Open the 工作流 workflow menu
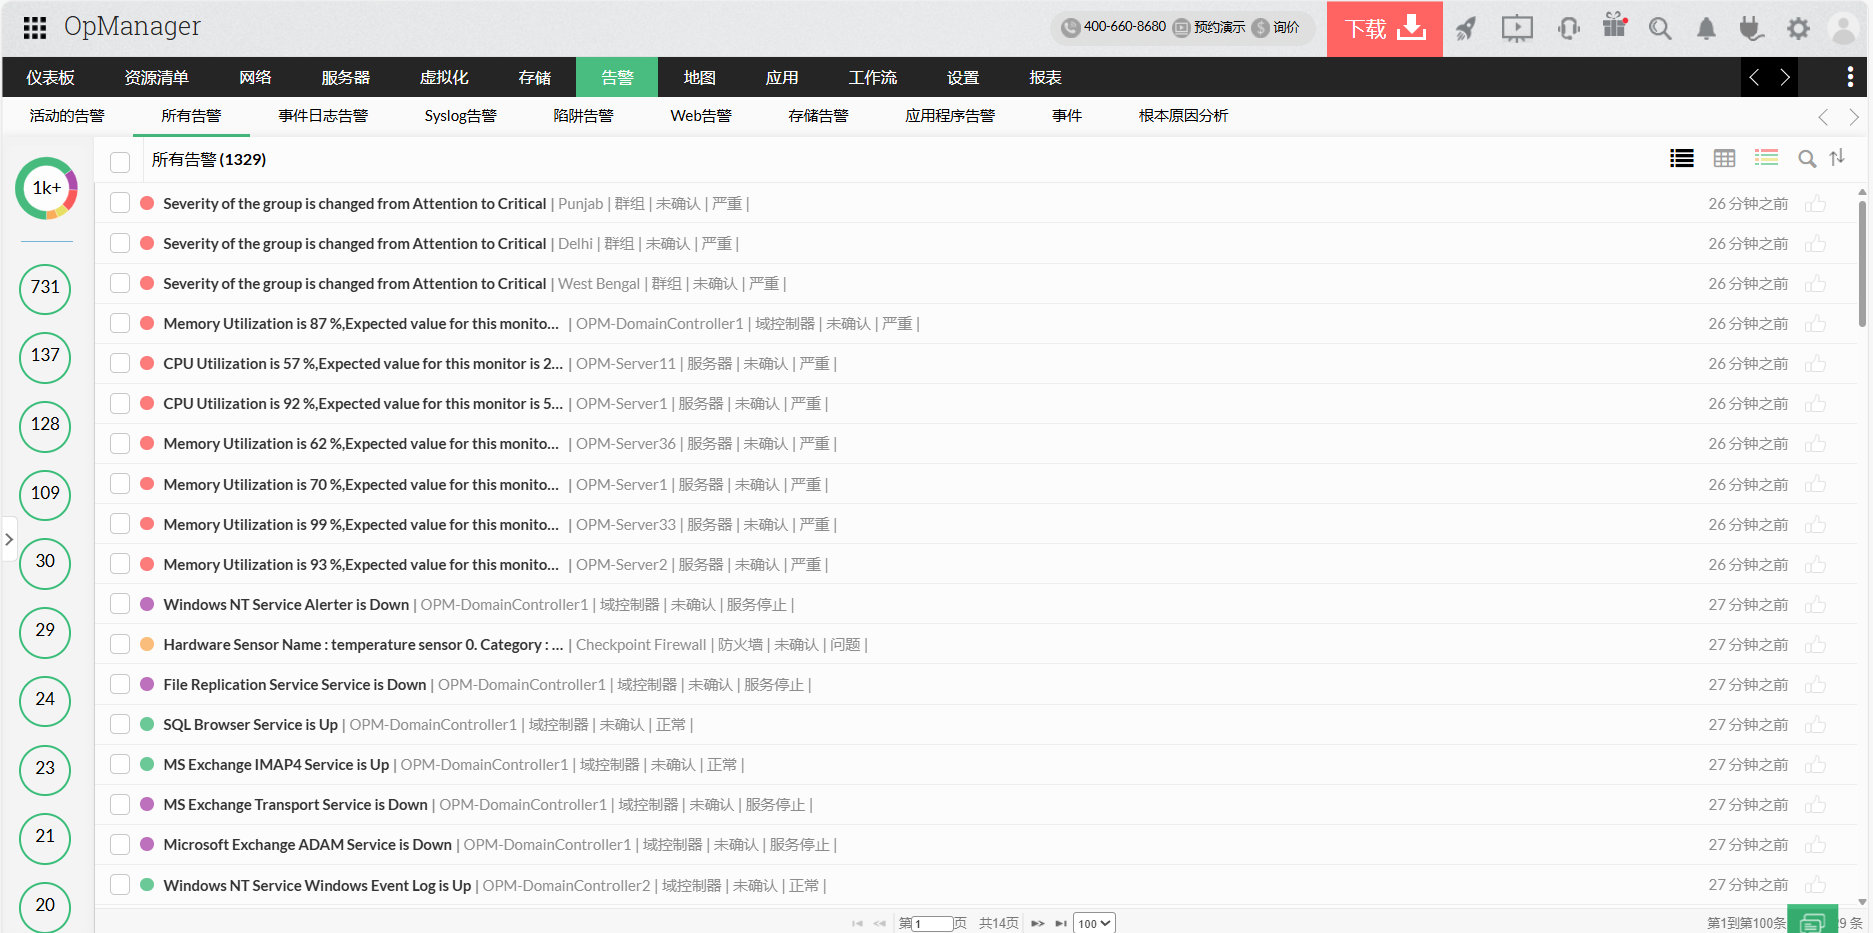1873x933 pixels. pyautogui.click(x=873, y=77)
